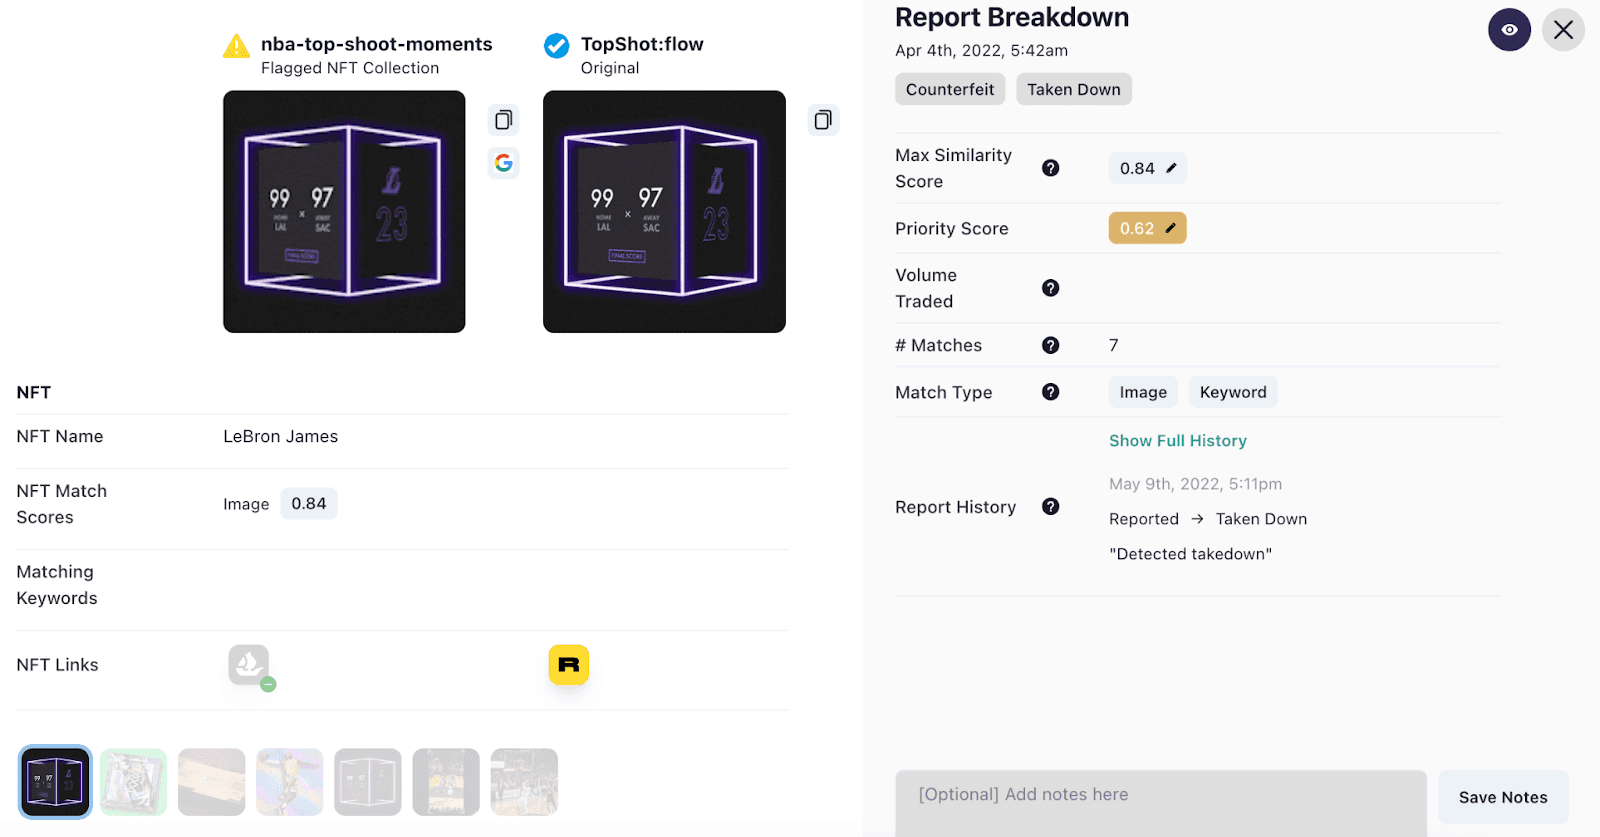
Task: Show help for # Matches
Action: pyautogui.click(x=1050, y=345)
